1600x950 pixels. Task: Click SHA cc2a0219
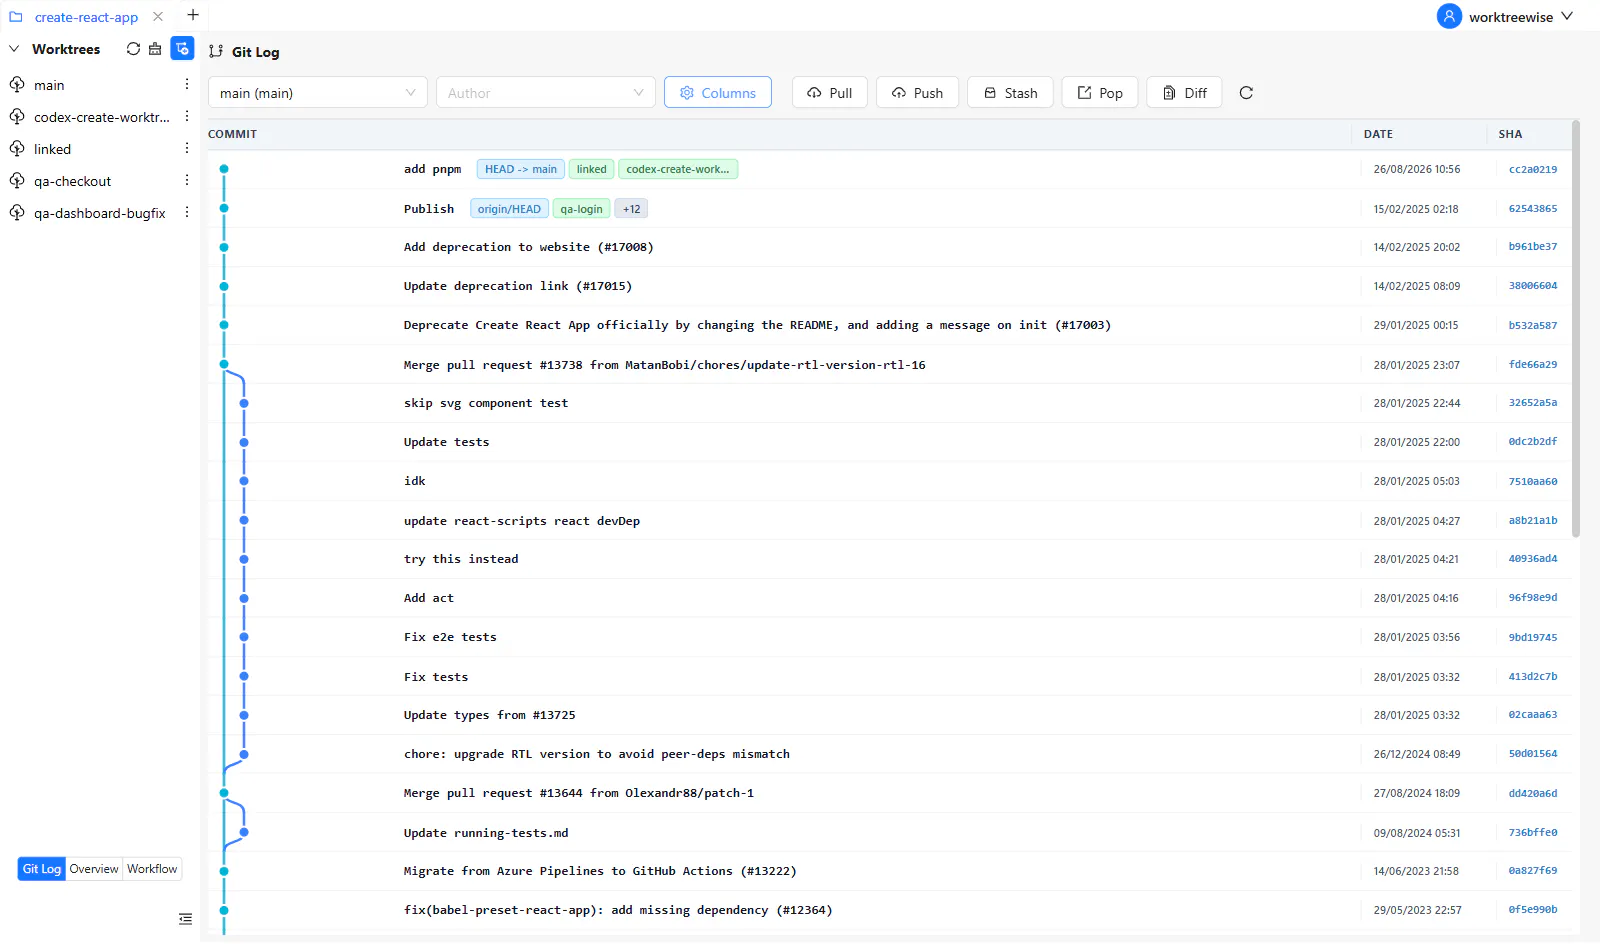(1532, 170)
